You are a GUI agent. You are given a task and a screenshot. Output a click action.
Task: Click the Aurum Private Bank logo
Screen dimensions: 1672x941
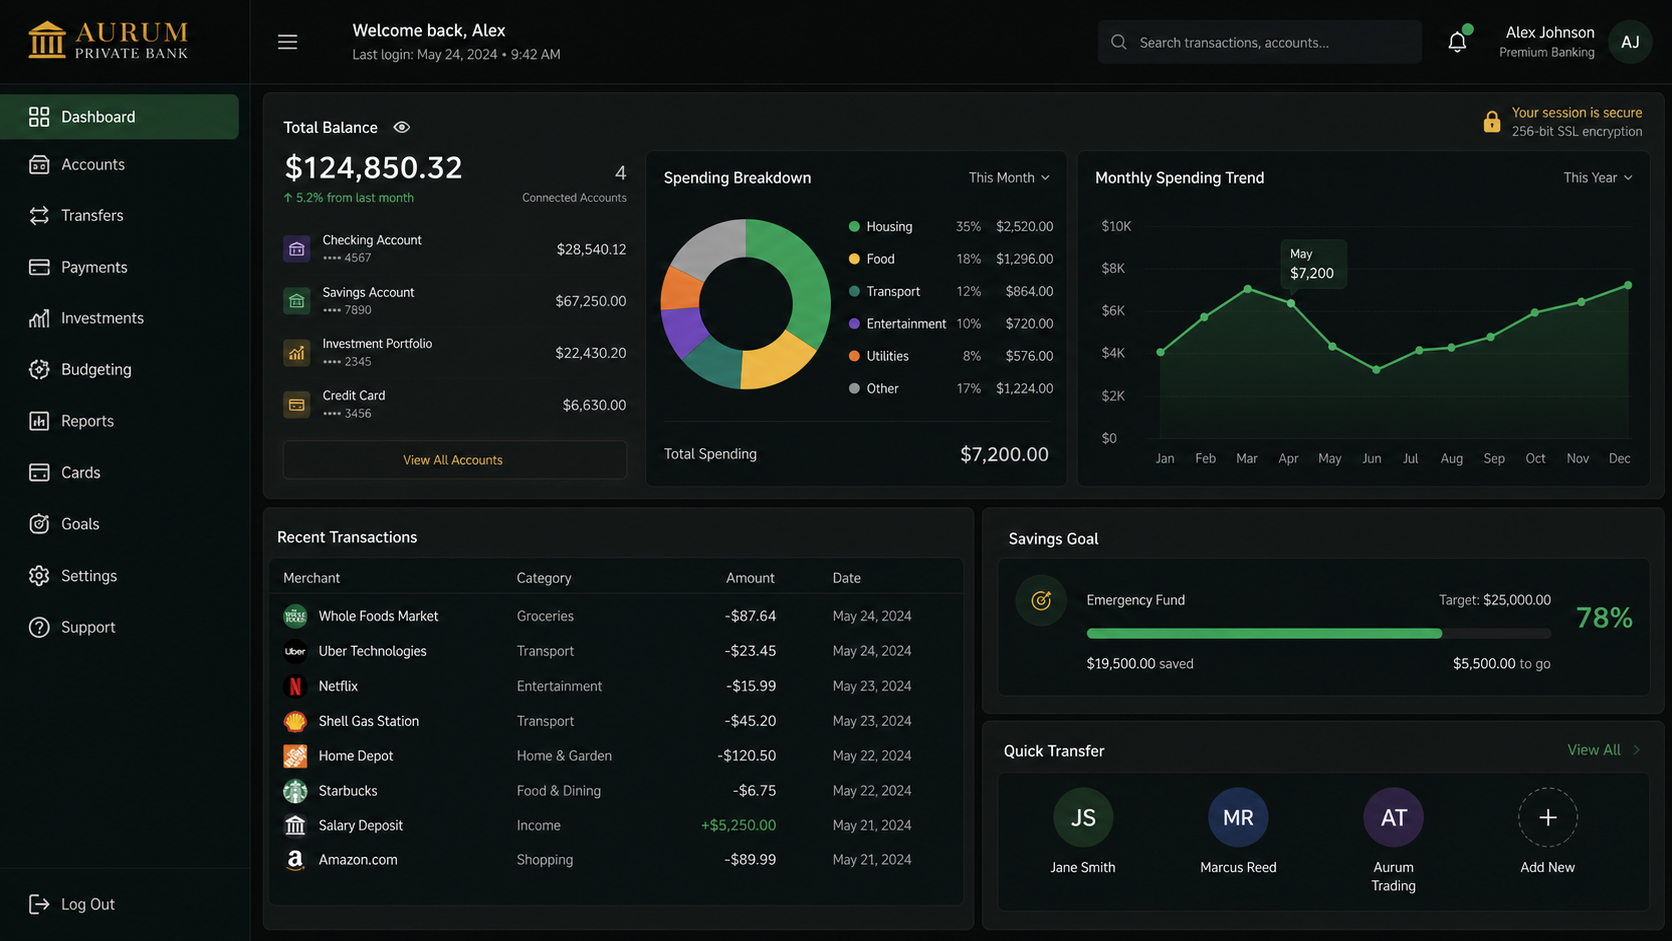[x=108, y=41]
